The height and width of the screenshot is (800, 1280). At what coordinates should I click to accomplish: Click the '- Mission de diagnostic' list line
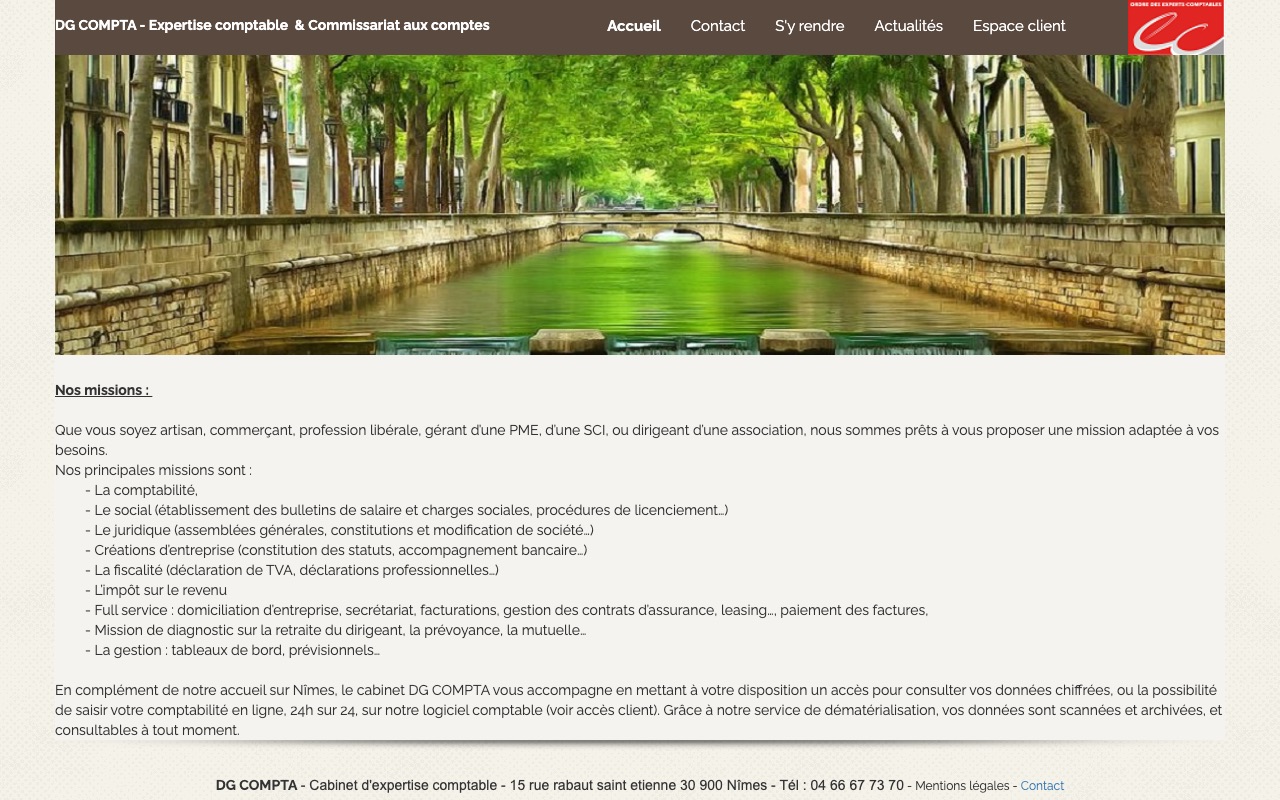[x=335, y=630]
